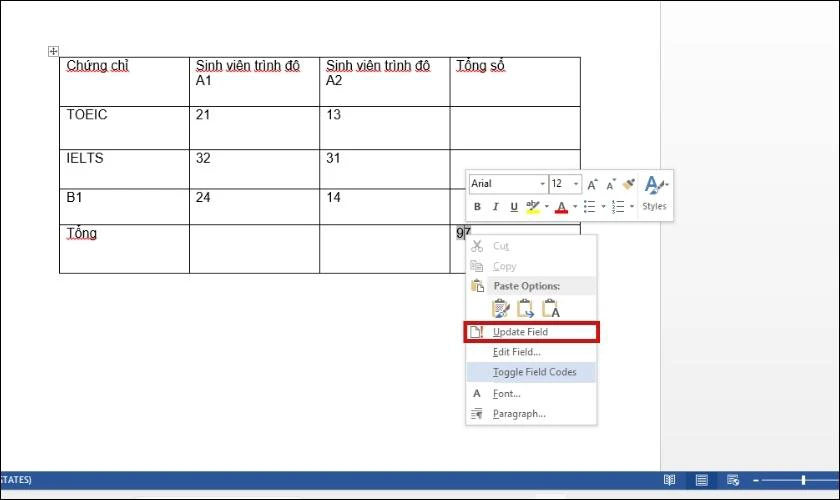The width and height of the screenshot is (840, 500).
Task: Click the Grow Font icon
Action: click(592, 184)
